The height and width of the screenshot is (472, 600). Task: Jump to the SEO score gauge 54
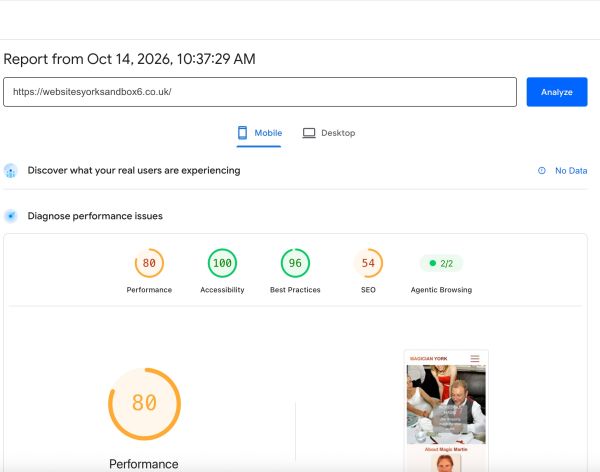(368, 263)
